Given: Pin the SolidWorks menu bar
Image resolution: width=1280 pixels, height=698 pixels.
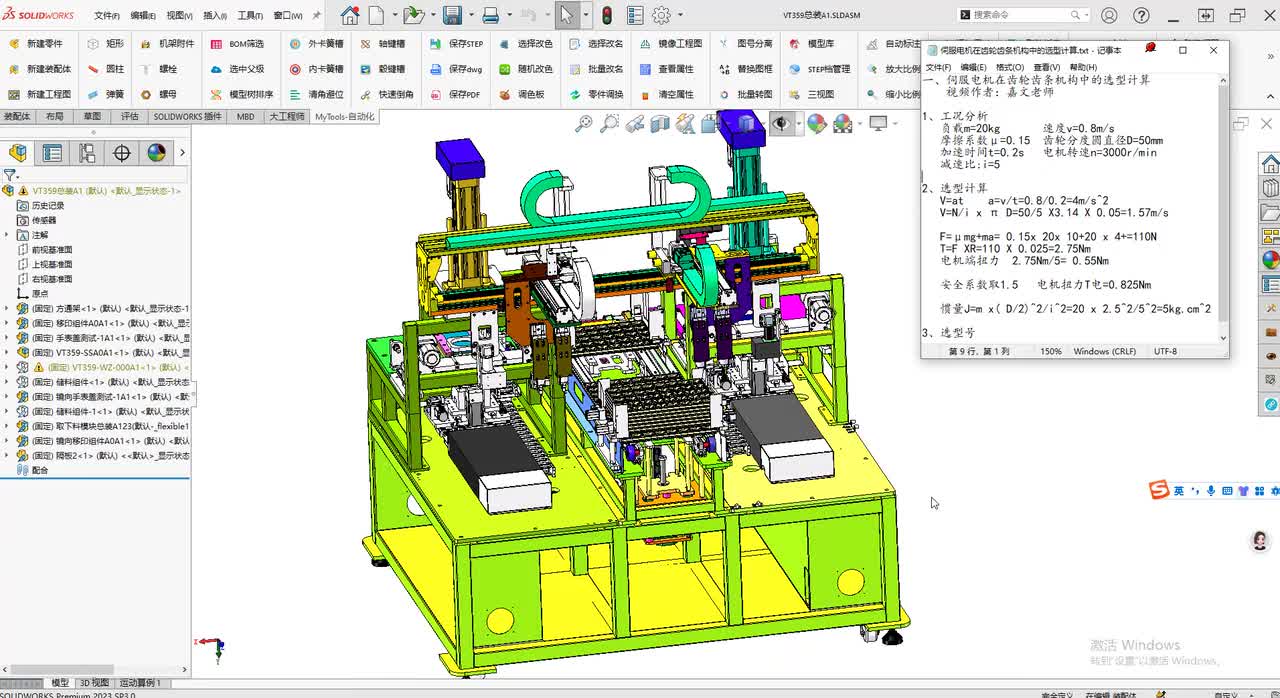Looking at the screenshot, I should pos(317,16).
